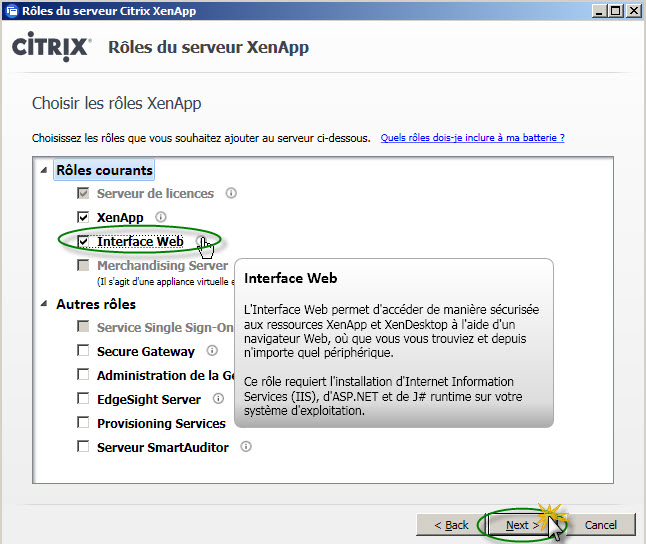Go back with the Back button
The image size is (646, 544).
(x=452, y=525)
